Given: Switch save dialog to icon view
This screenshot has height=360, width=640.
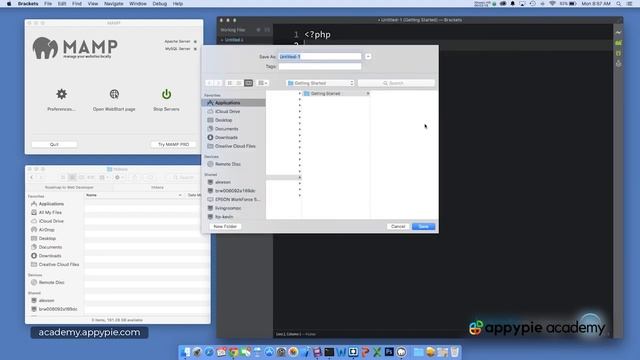Looking at the screenshot, I should coord(230,83).
